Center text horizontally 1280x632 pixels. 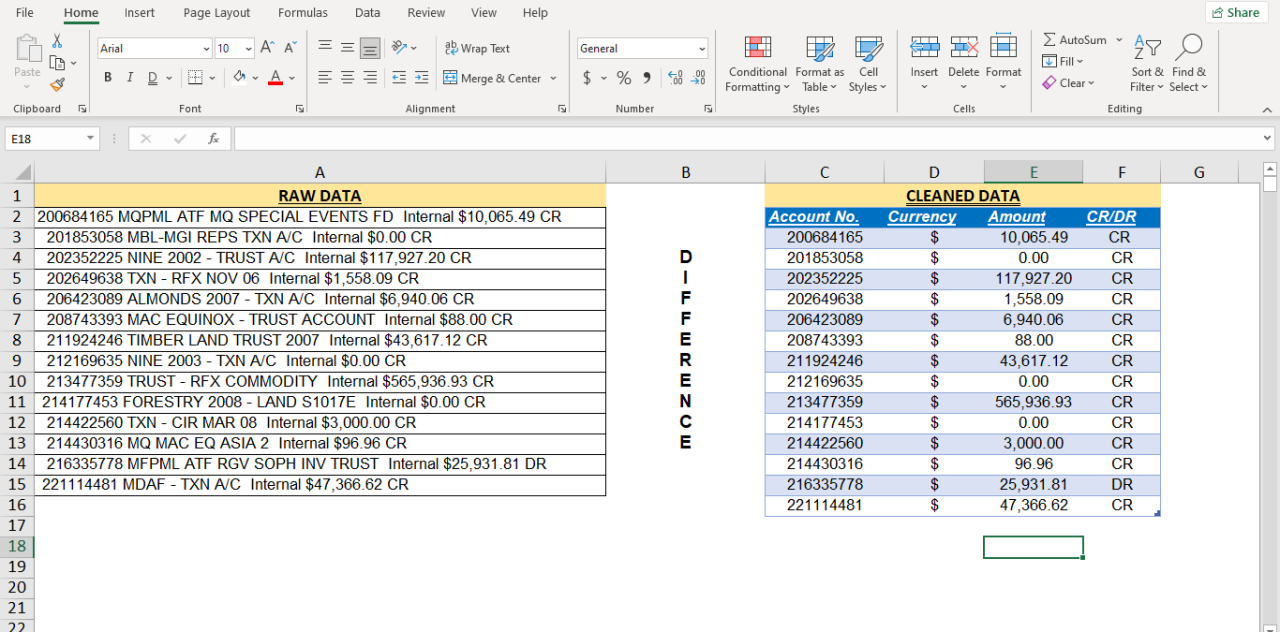347,78
